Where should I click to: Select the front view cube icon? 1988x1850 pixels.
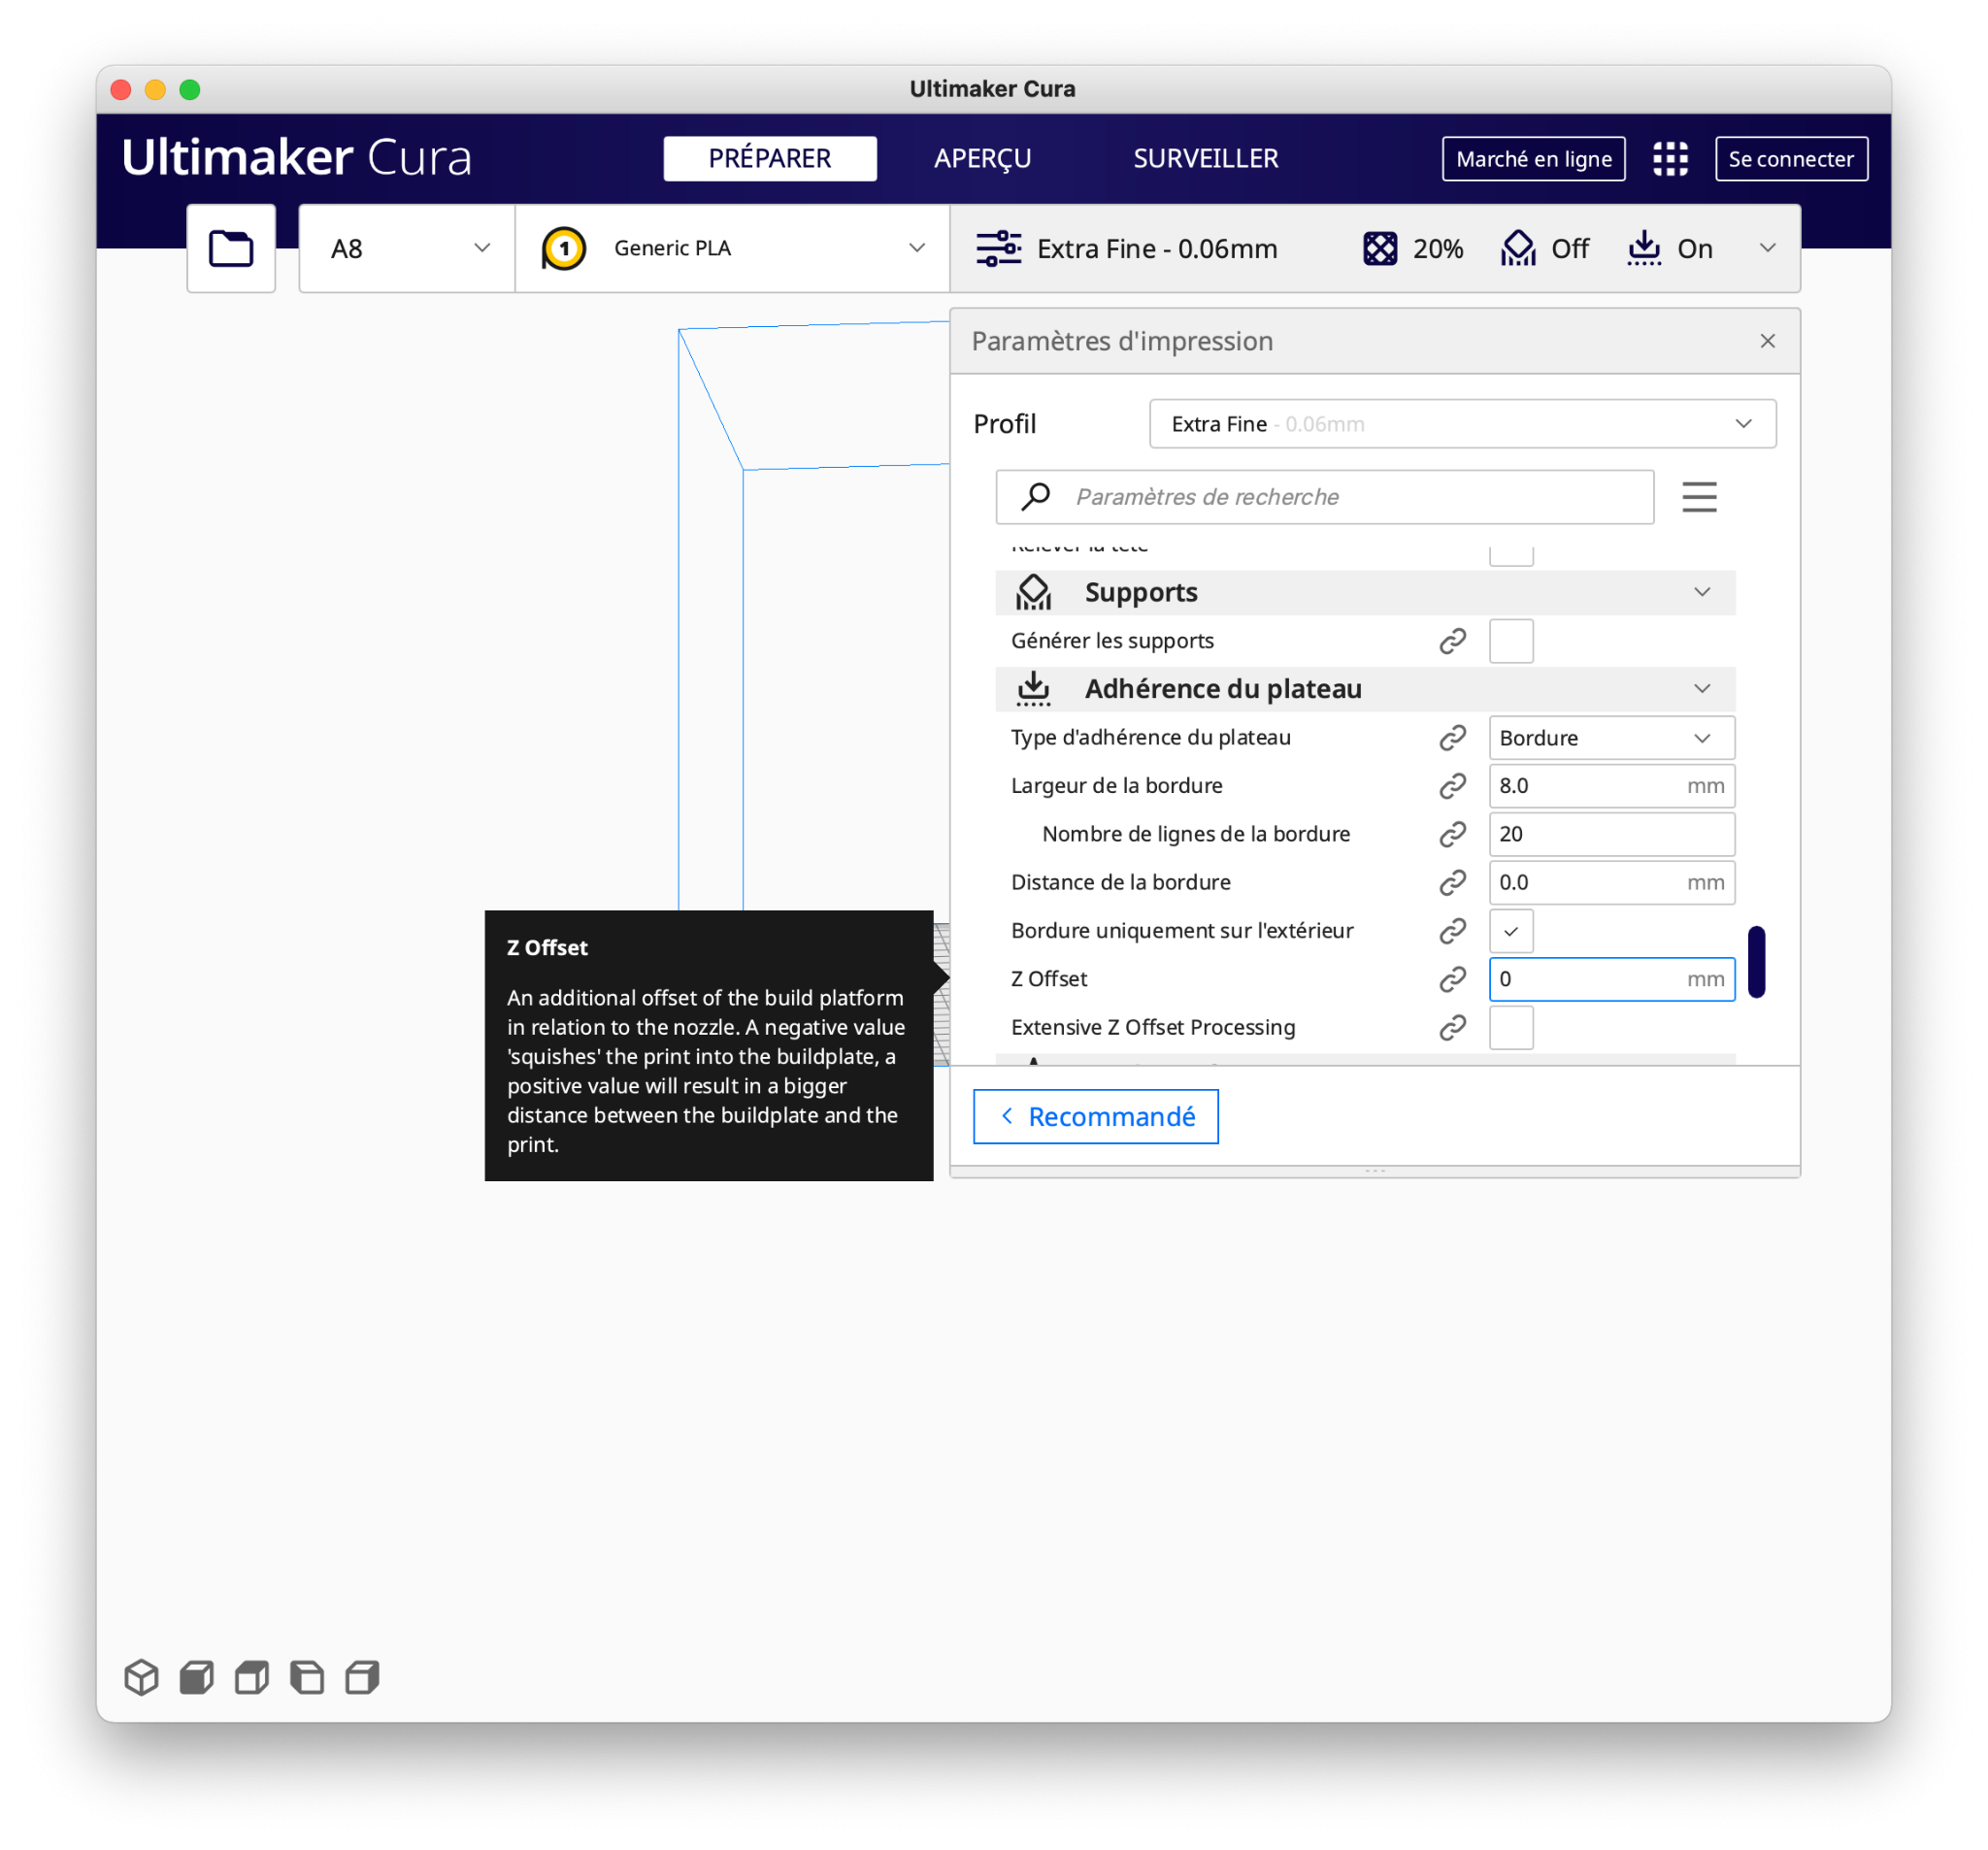[196, 1677]
